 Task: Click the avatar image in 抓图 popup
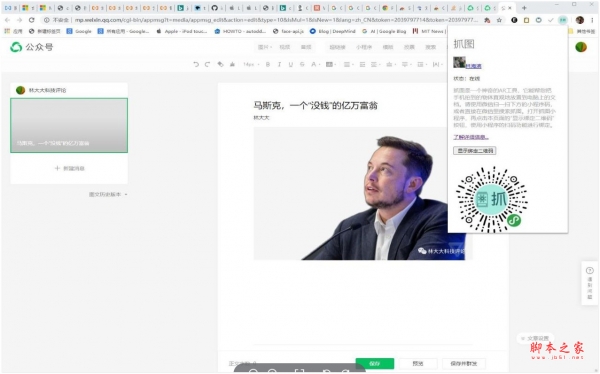coord(459,62)
